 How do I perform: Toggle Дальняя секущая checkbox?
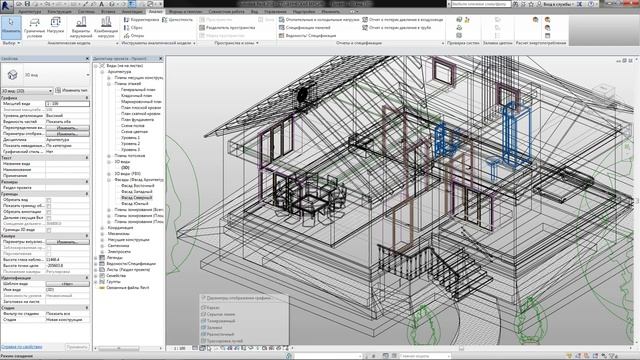[x=49, y=218]
